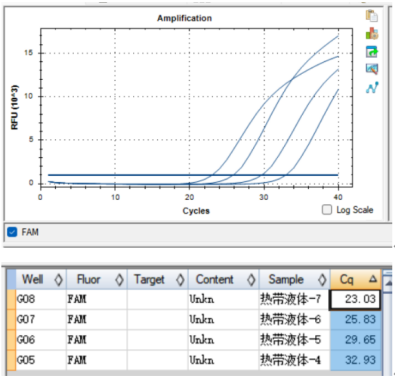Open the Target column filter diamond
This screenshot has height=378, width=396.
coord(180,280)
